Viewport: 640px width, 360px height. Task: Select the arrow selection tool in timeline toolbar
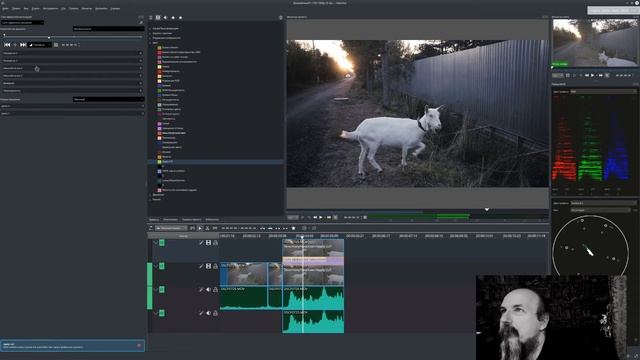(x=200, y=228)
